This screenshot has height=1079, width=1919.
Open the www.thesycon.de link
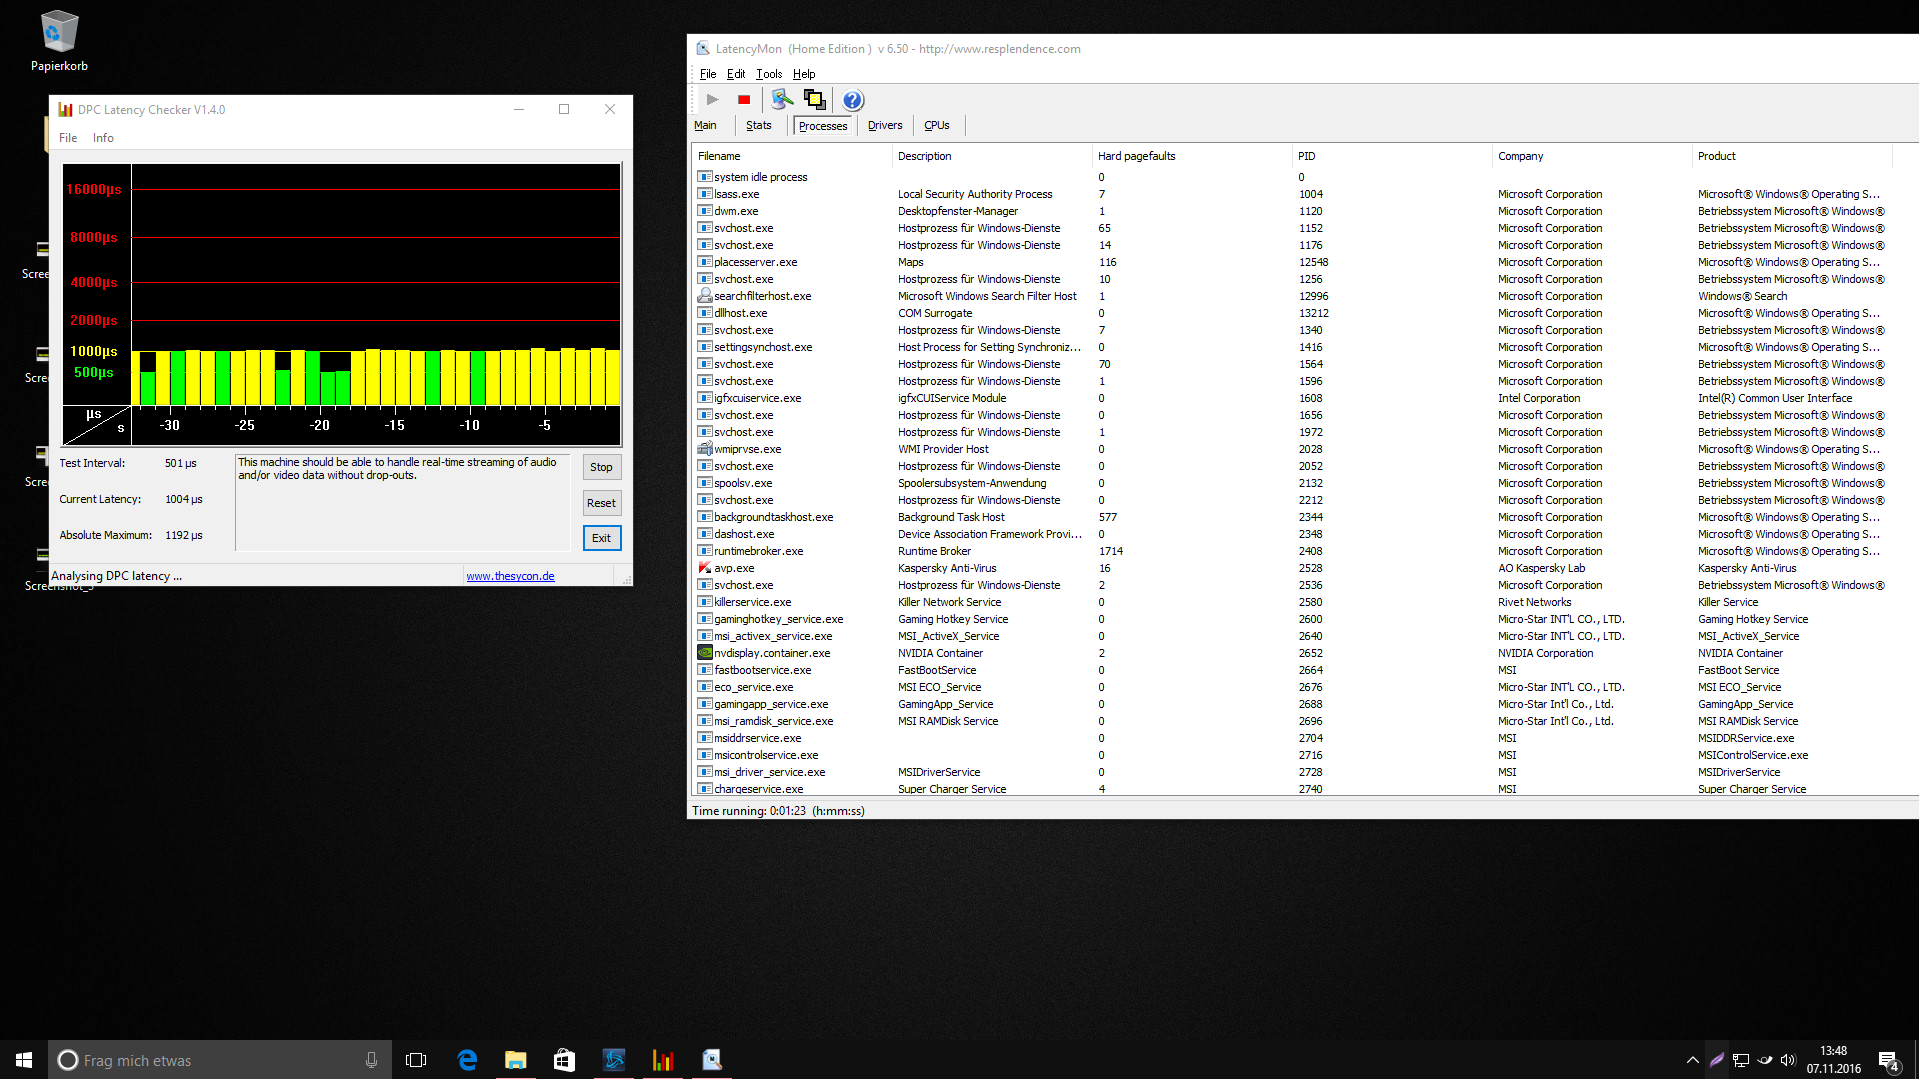[510, 576]
